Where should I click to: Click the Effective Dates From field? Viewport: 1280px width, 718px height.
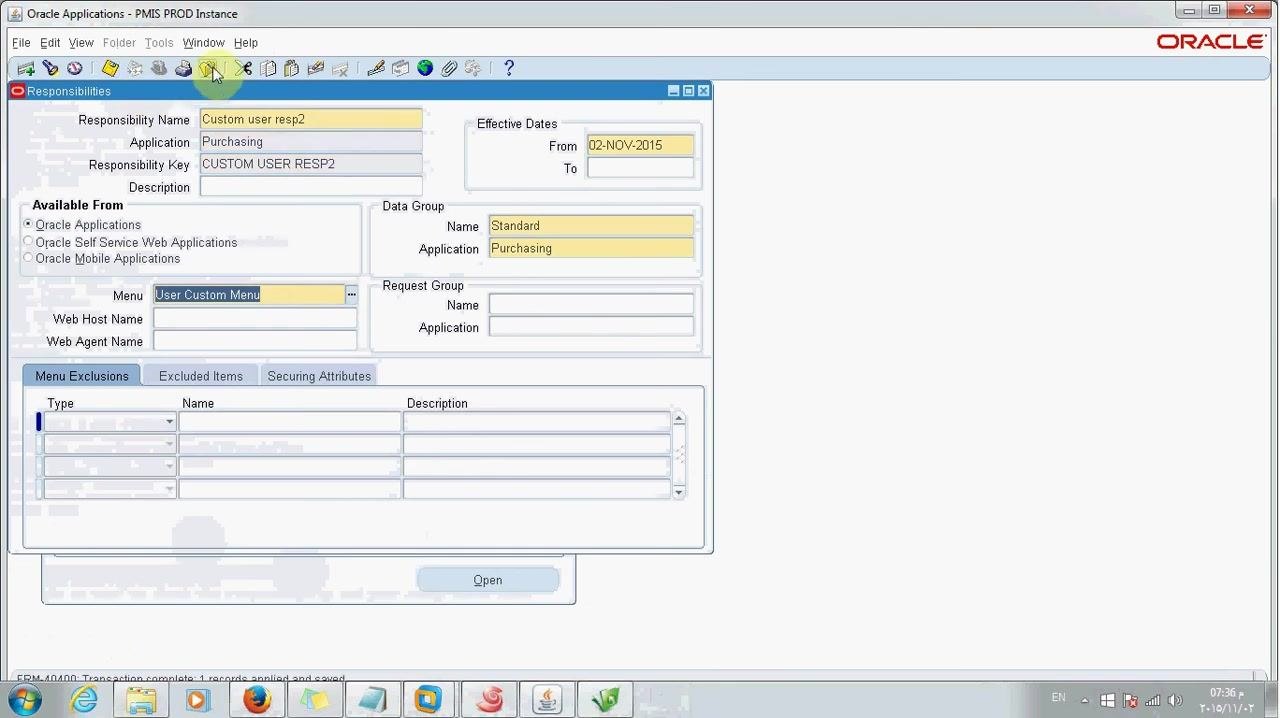point(640,145)
